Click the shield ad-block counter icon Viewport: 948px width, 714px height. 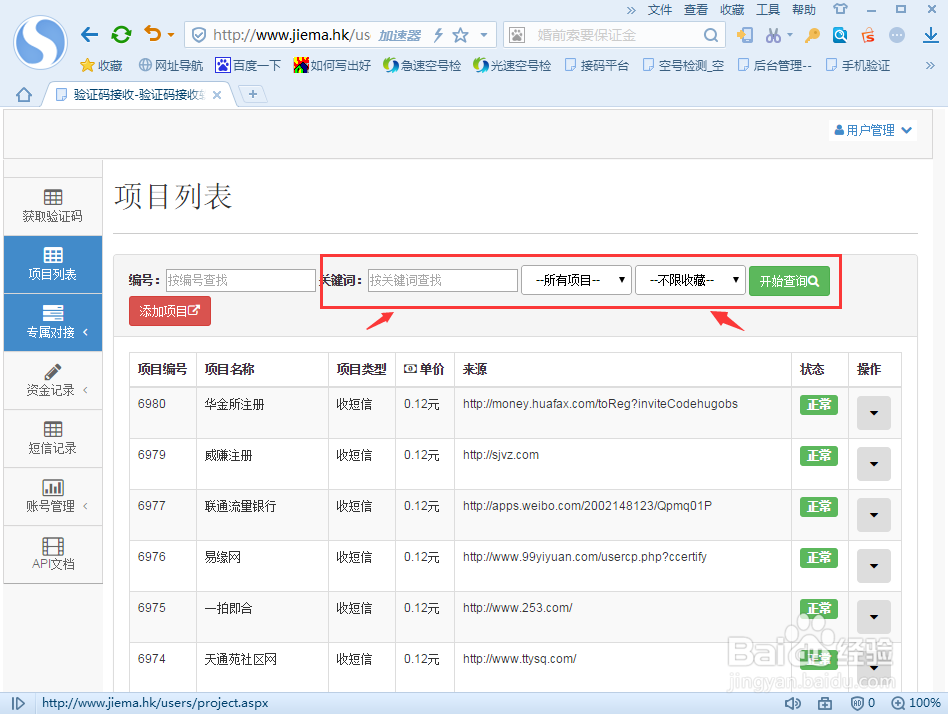[x=863, y=703]
